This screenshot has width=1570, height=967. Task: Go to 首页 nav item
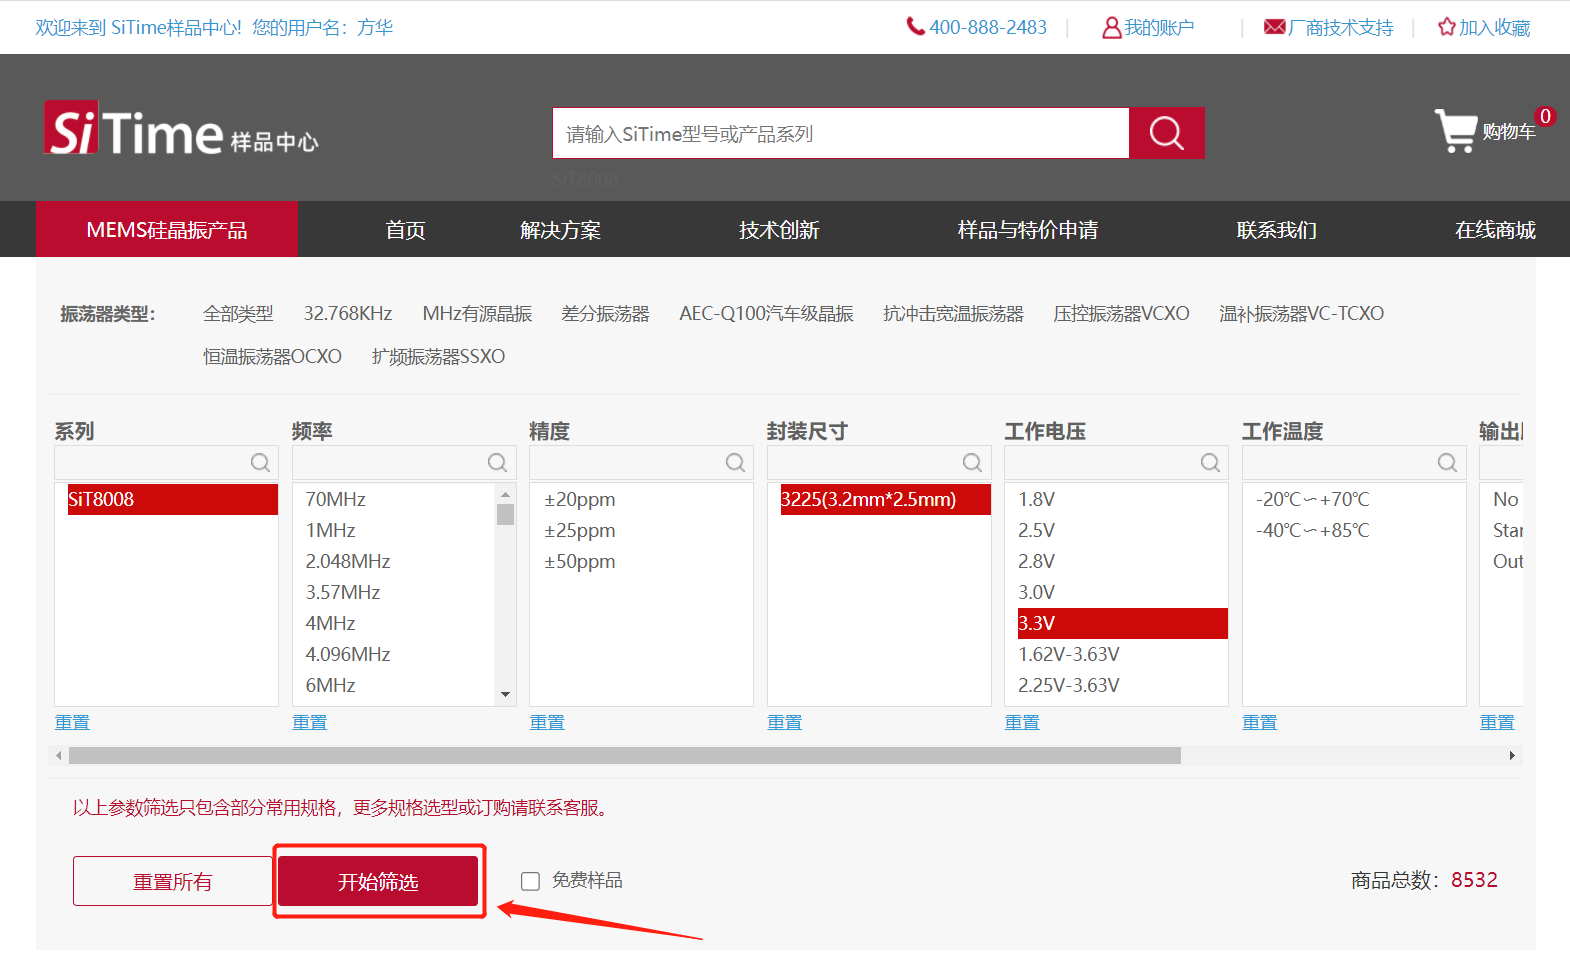tap(406, 230)
